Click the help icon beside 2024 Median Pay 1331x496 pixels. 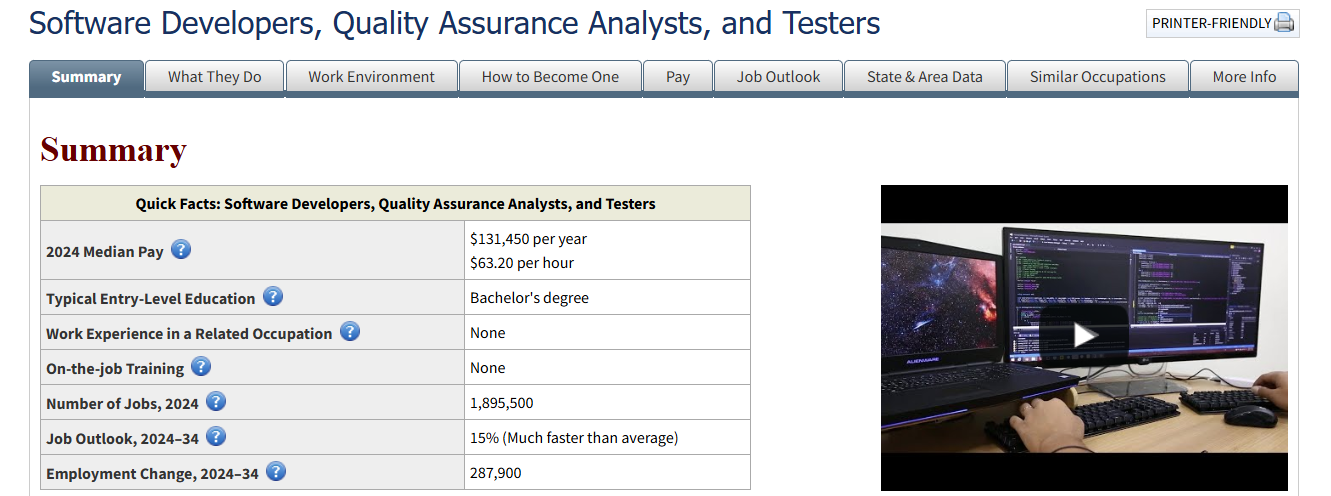[181, 250]
